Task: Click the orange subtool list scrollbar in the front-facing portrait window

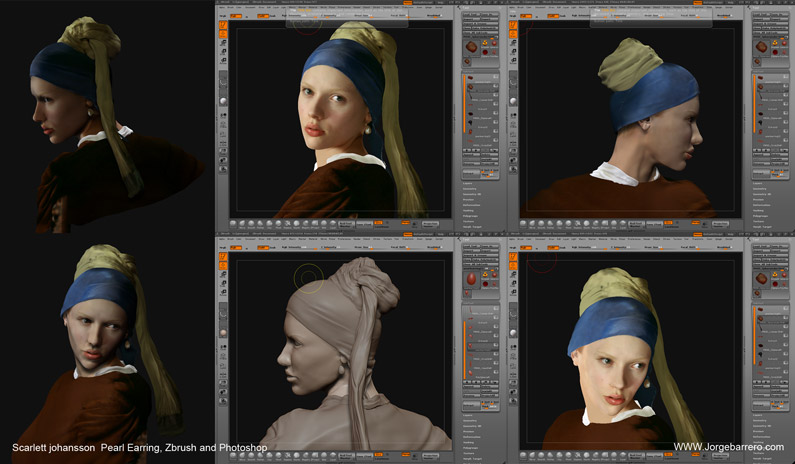Action: [464, 104]
